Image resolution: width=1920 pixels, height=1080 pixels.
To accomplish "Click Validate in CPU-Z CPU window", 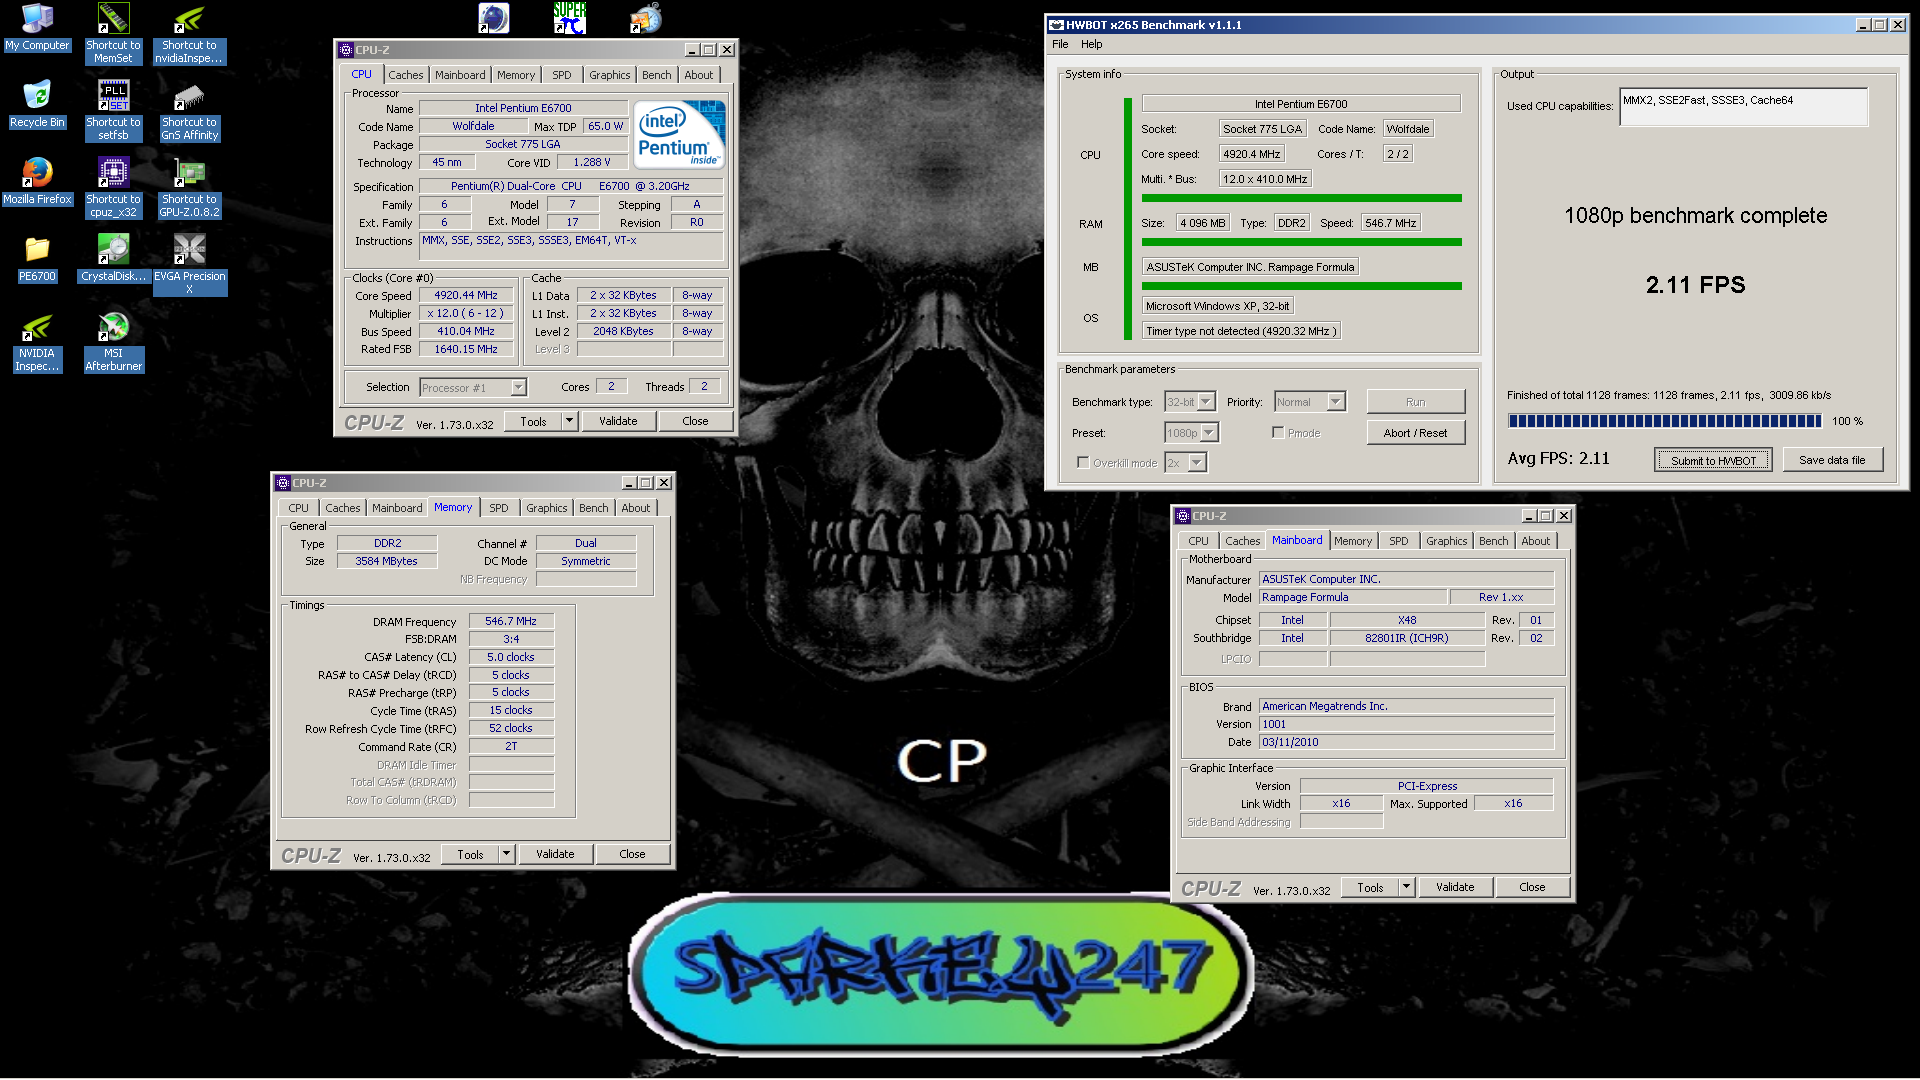I will 618,421.
